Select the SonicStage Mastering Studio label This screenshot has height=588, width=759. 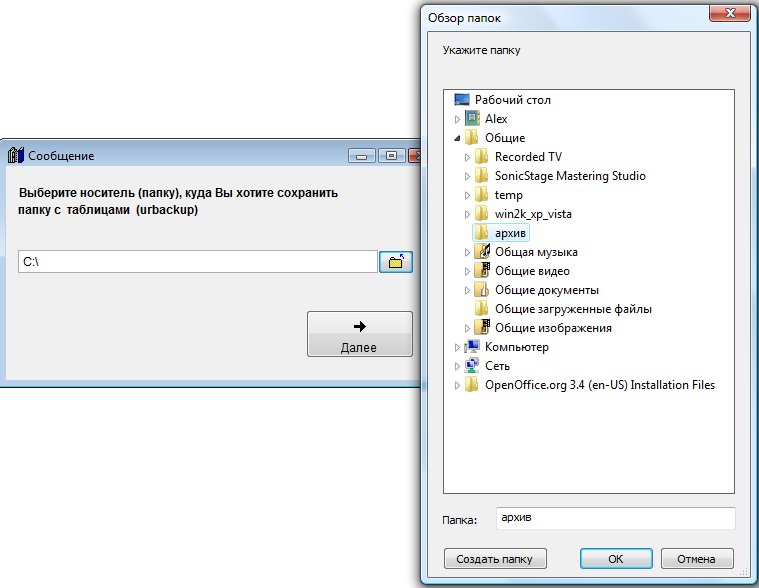[570, 175]
